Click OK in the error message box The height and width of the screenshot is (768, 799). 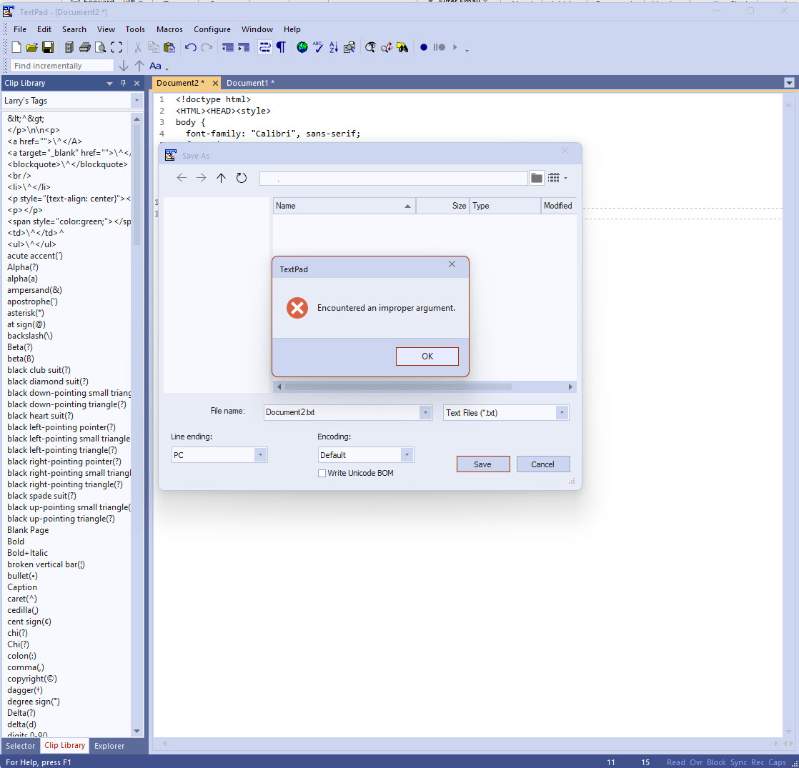427,356
